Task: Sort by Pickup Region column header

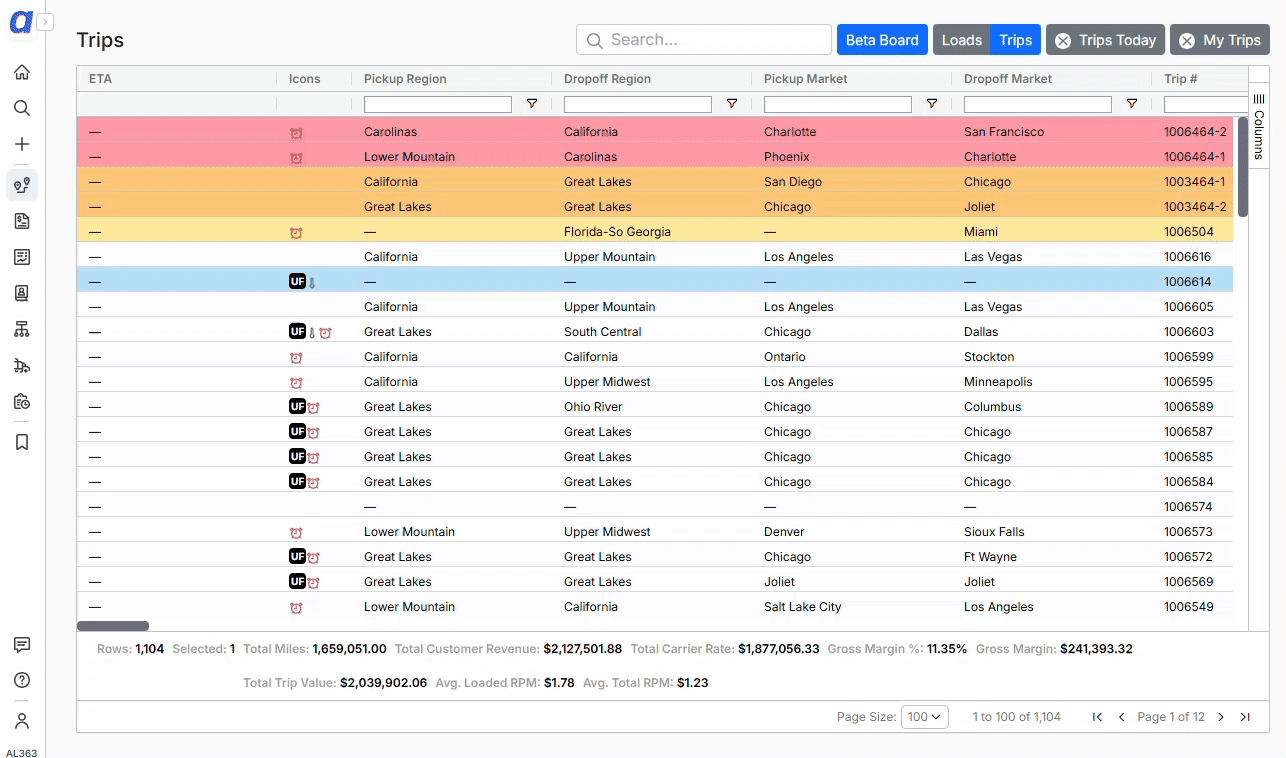Action: coord(405,79)
